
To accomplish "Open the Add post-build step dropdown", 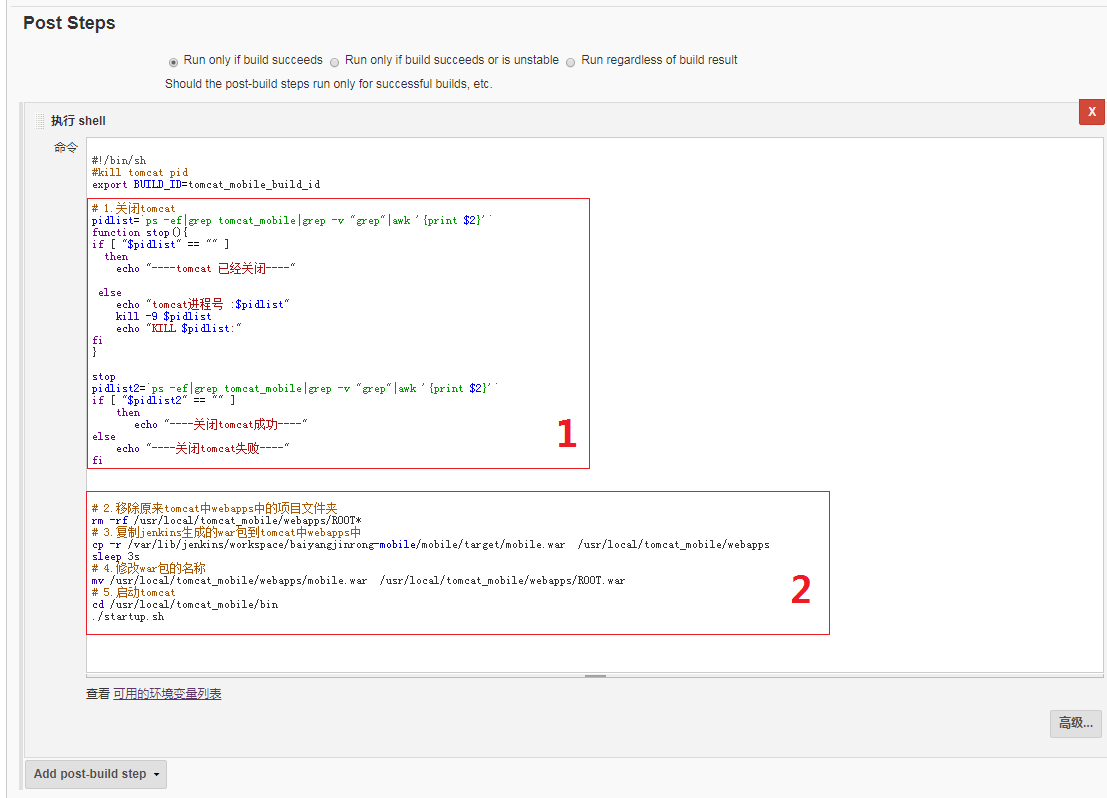I will click(96, 774).
